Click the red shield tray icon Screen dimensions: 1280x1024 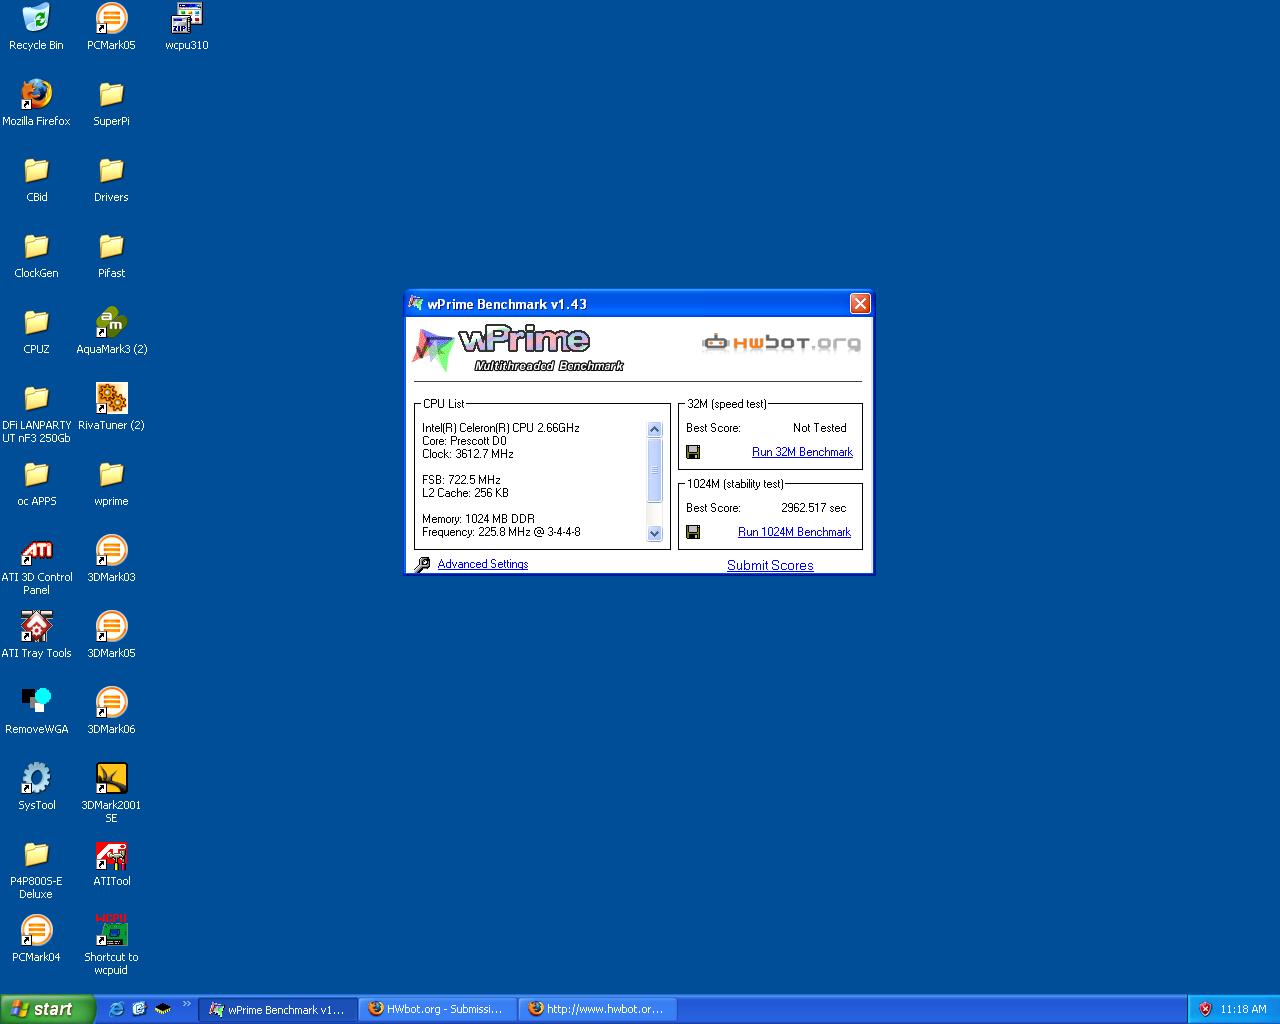tap(1205, 1009)
